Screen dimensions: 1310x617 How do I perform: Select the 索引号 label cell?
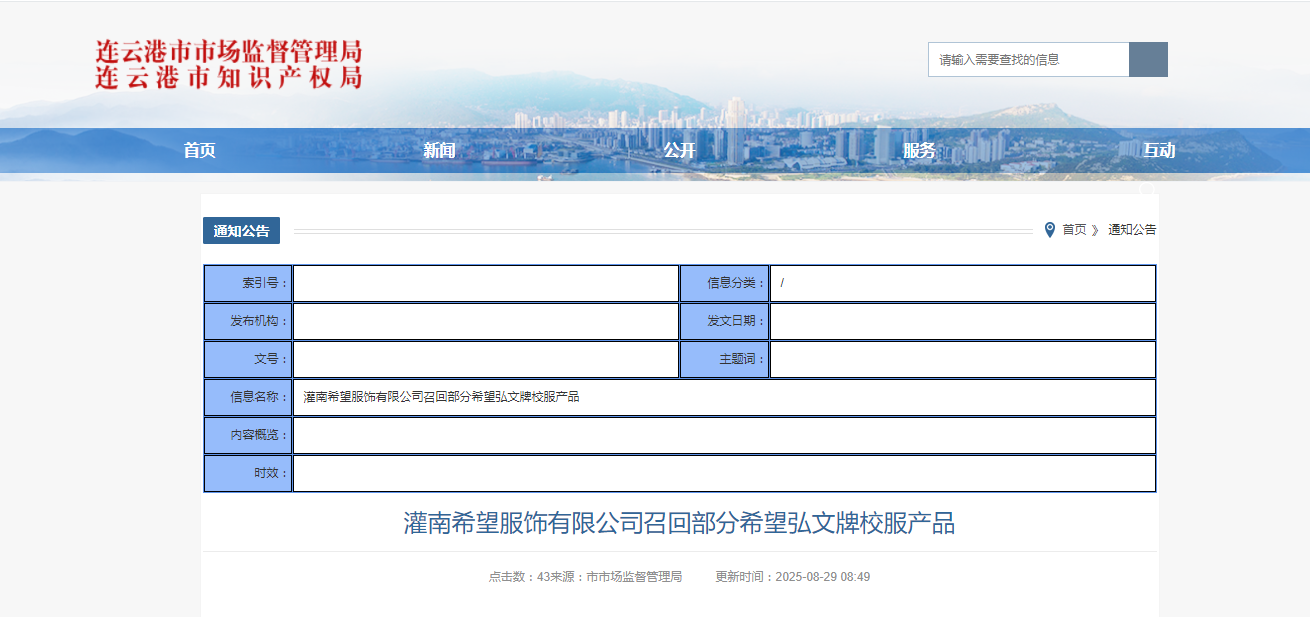pyautogui.click(x=248, y=283)
